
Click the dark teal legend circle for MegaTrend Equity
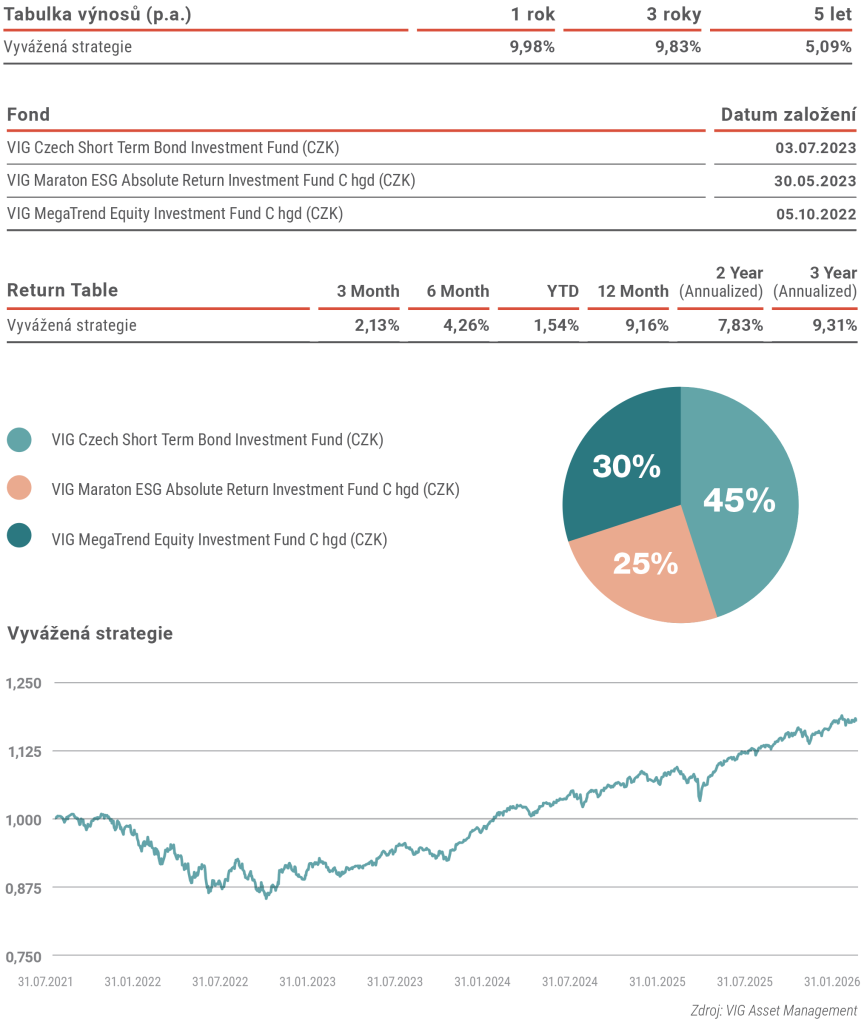[19, 538]
